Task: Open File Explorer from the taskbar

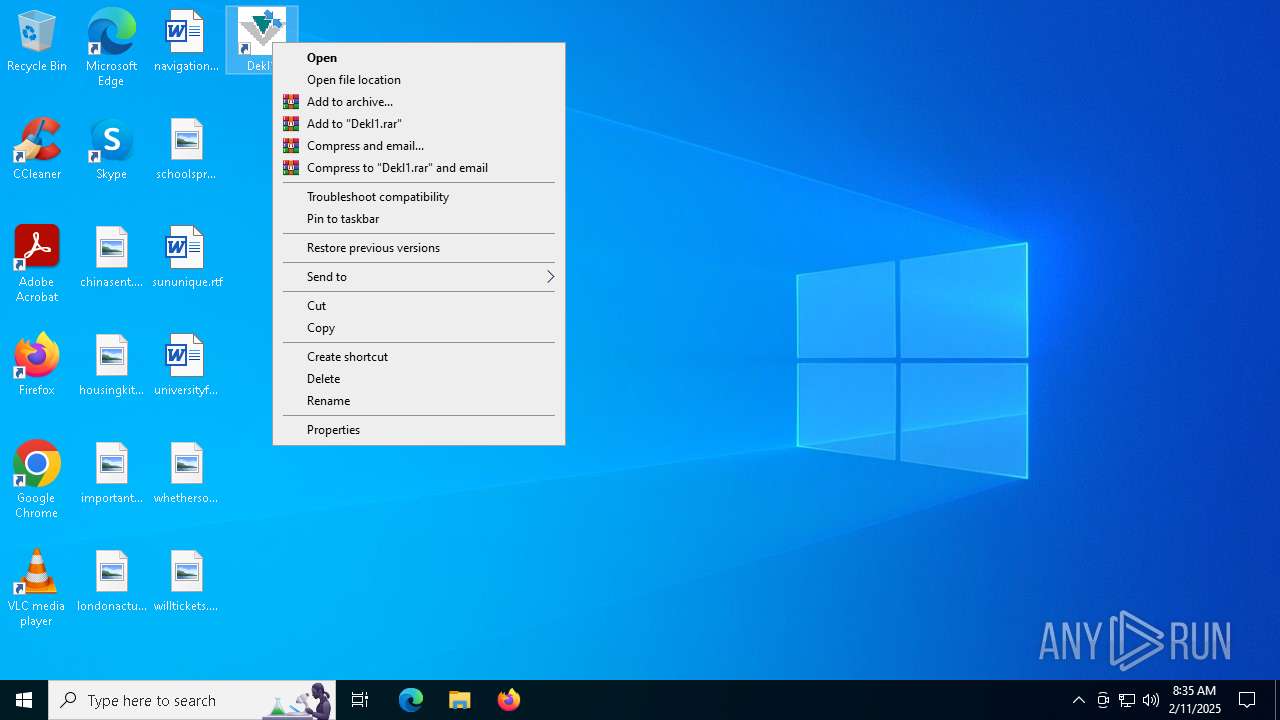Action: pos(460,700)
